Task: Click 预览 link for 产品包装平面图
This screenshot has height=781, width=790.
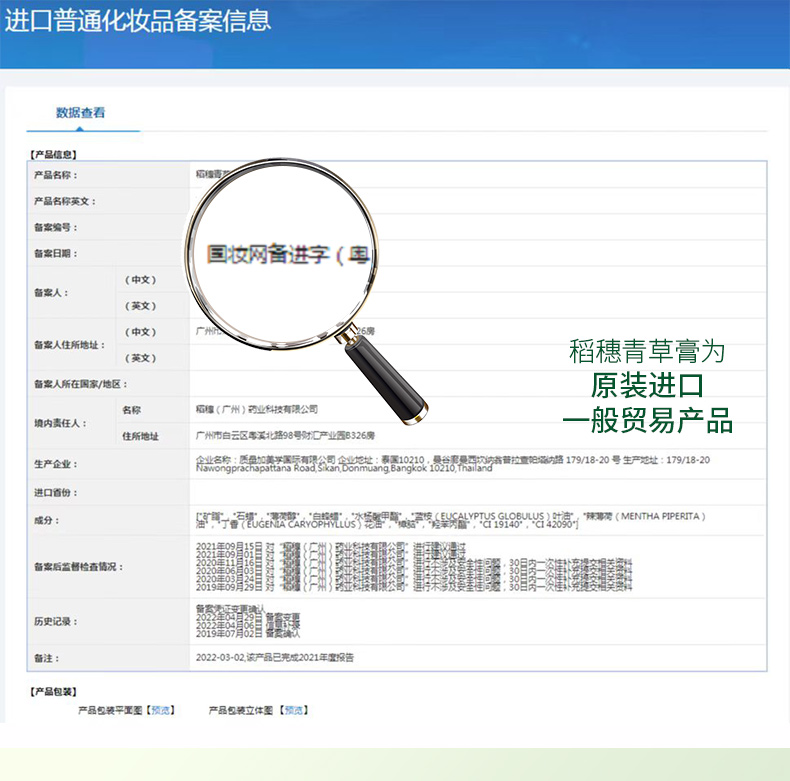Action: 160,710
